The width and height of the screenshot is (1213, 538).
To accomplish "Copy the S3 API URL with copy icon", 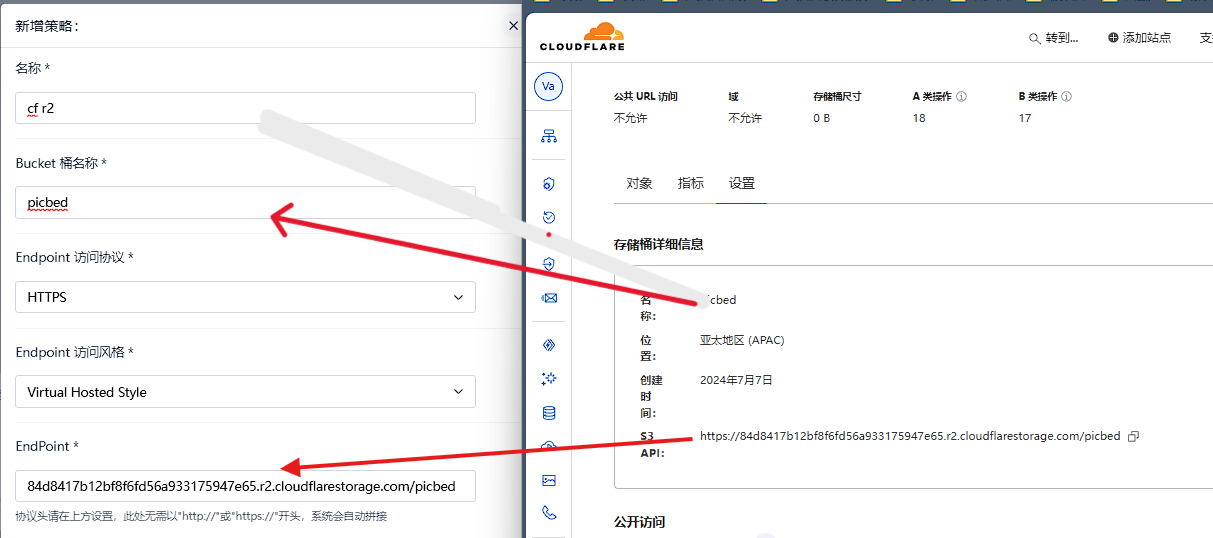I will tap(1133, 437).
